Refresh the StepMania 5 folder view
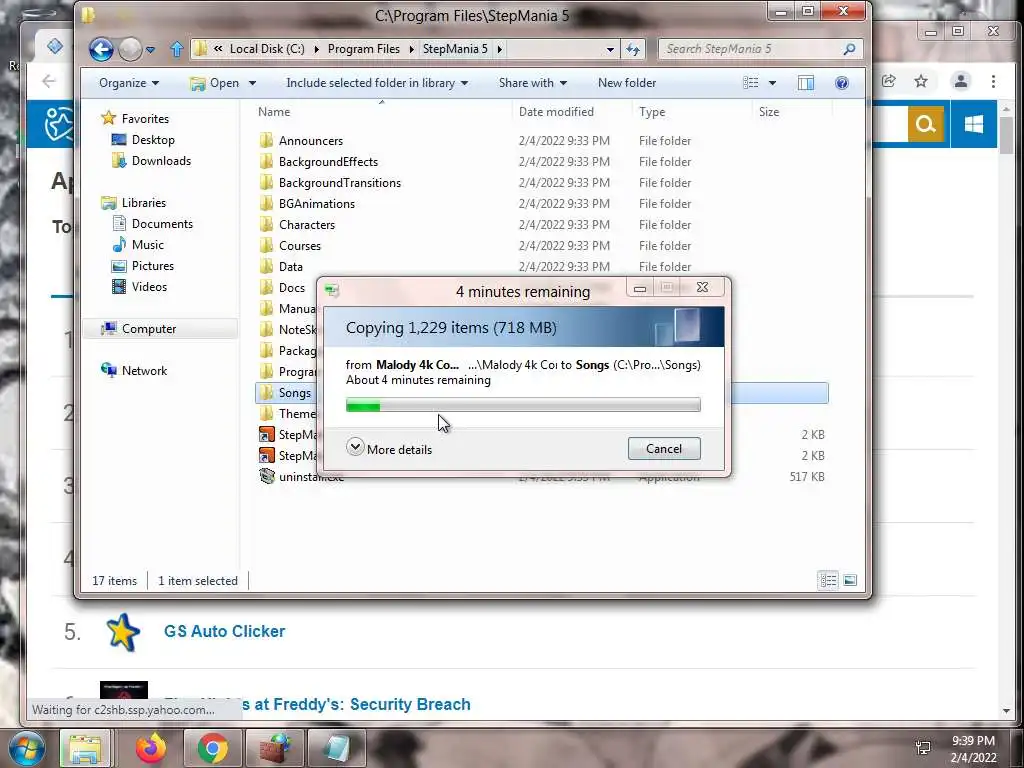 click(633, 50)
